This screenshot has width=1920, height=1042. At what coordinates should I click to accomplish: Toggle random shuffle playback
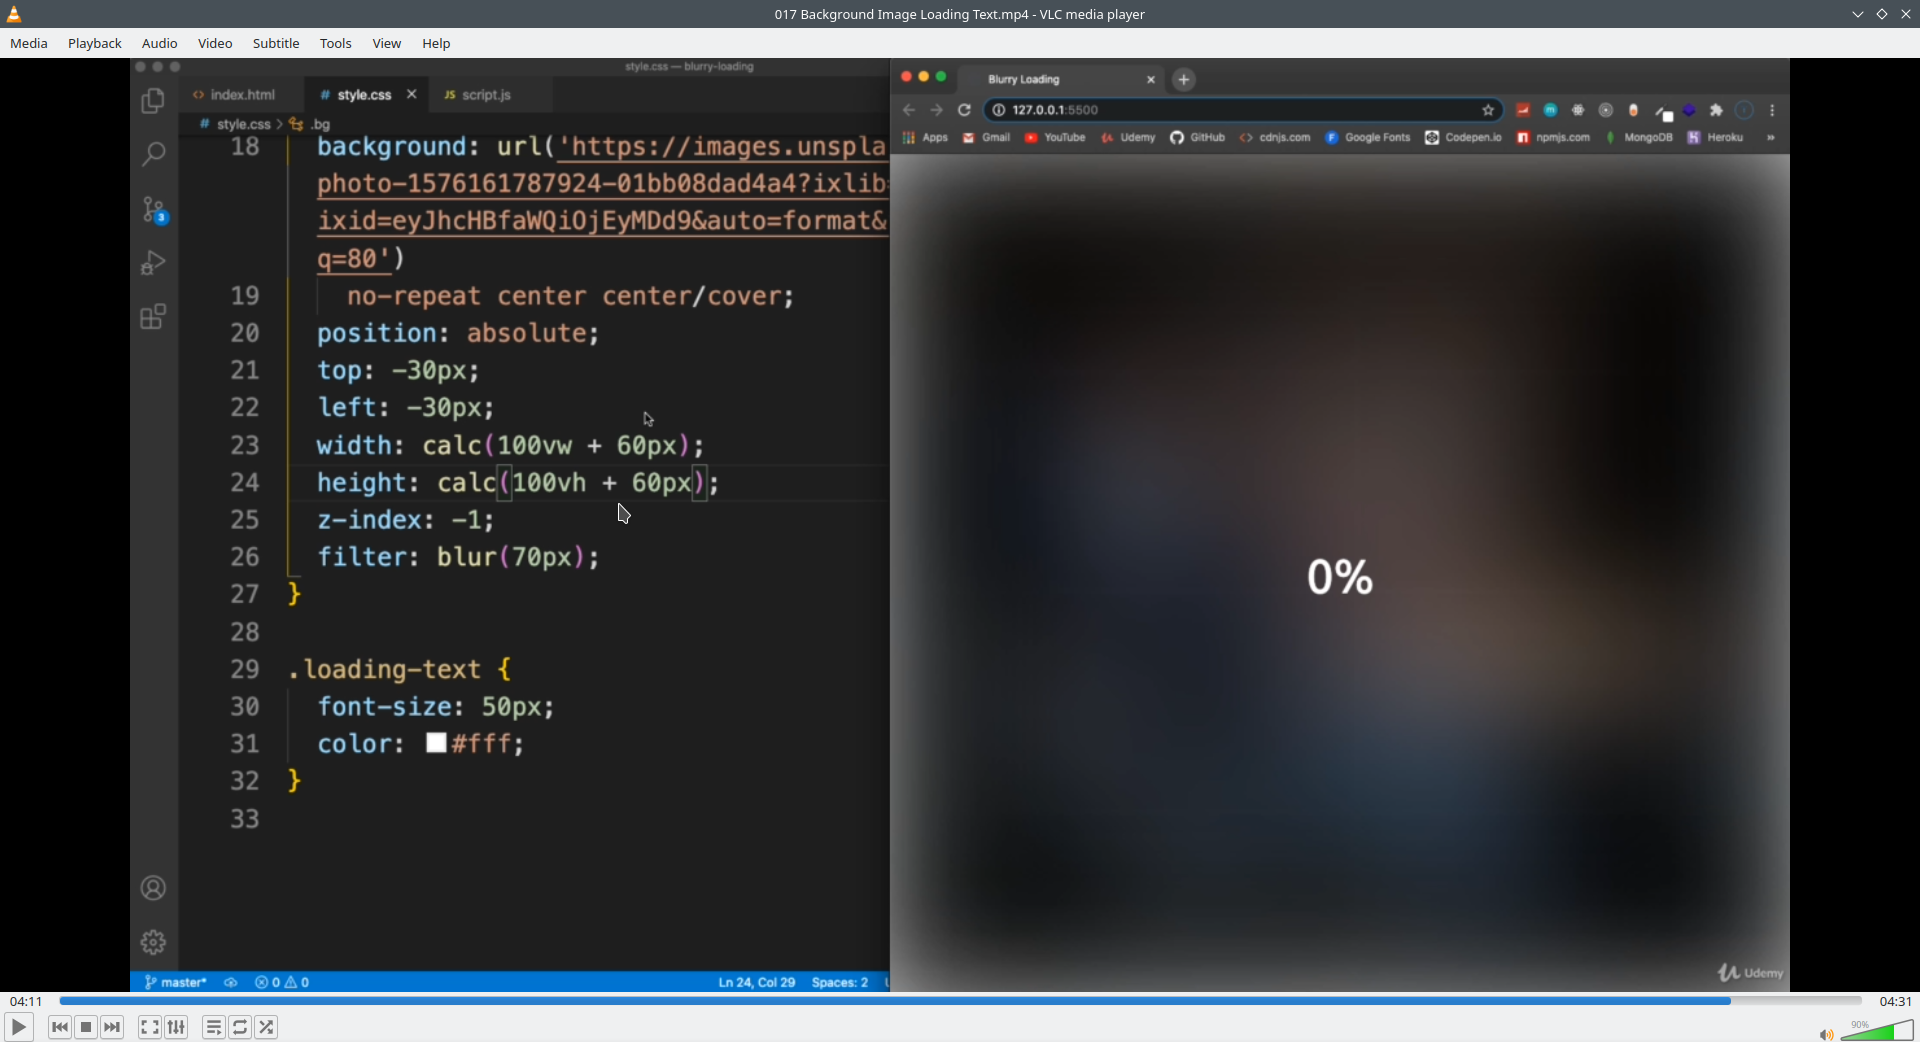coord(266,1027)
